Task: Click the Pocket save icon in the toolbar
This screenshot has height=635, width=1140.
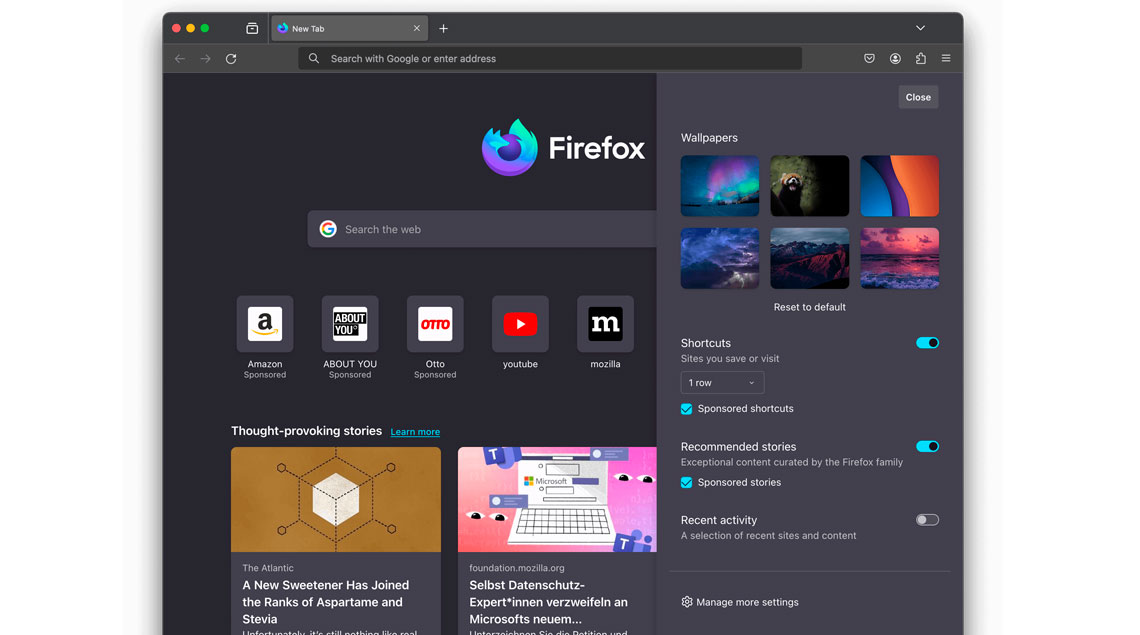Action: pyautogui.click(x=869, y=58)
